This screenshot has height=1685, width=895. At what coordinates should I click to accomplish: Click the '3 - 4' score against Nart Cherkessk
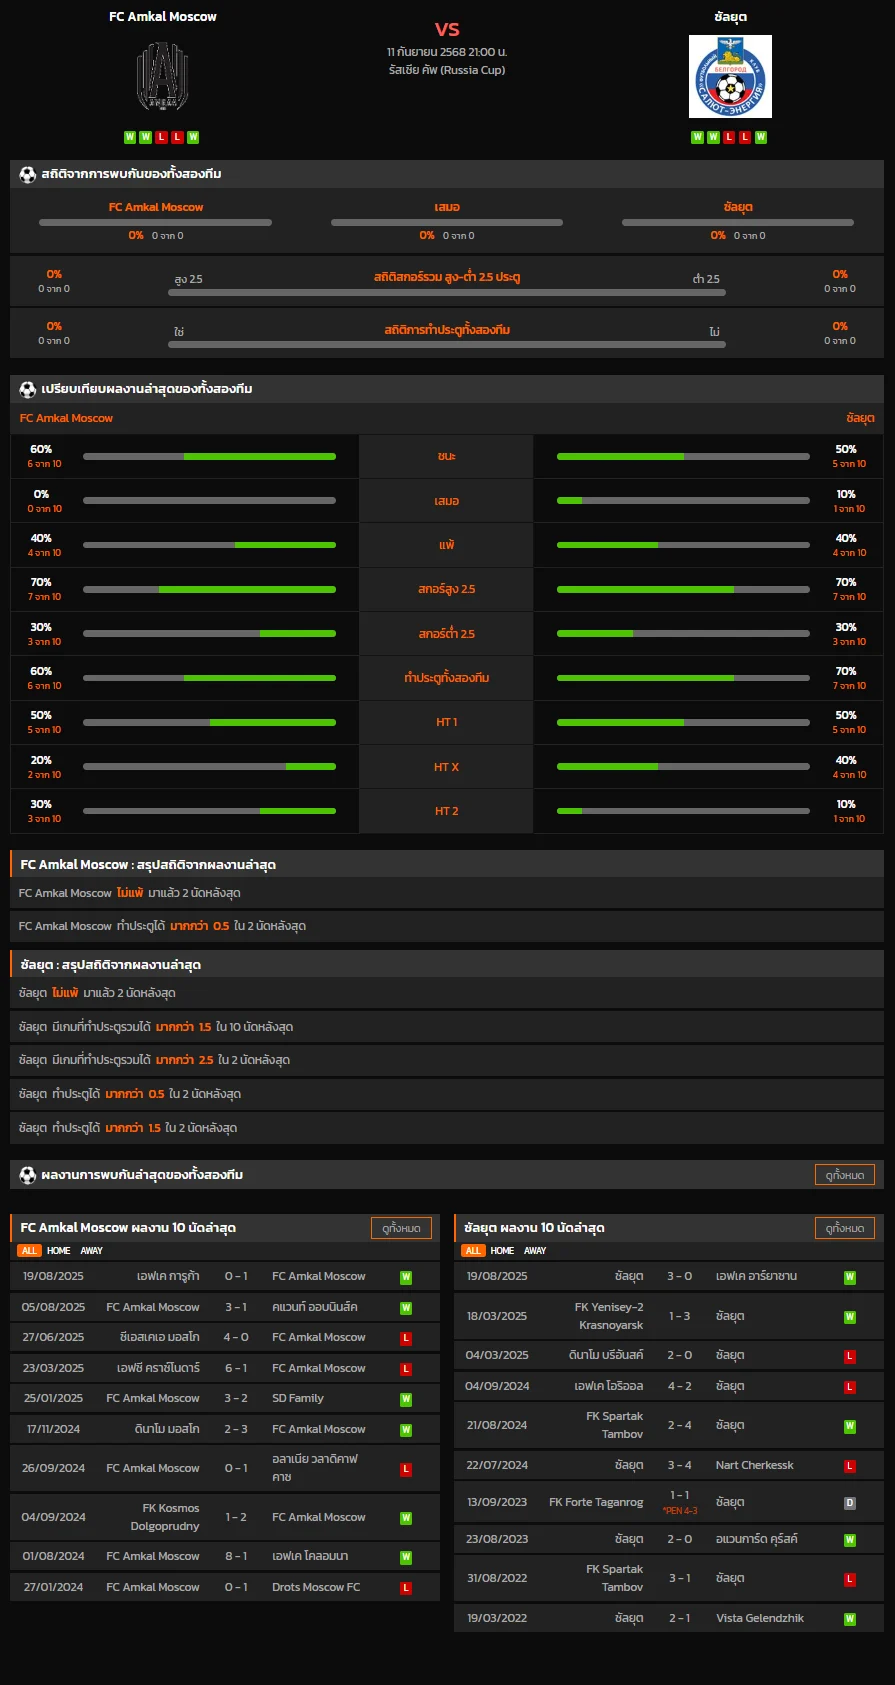click(x=680, y=1466)
